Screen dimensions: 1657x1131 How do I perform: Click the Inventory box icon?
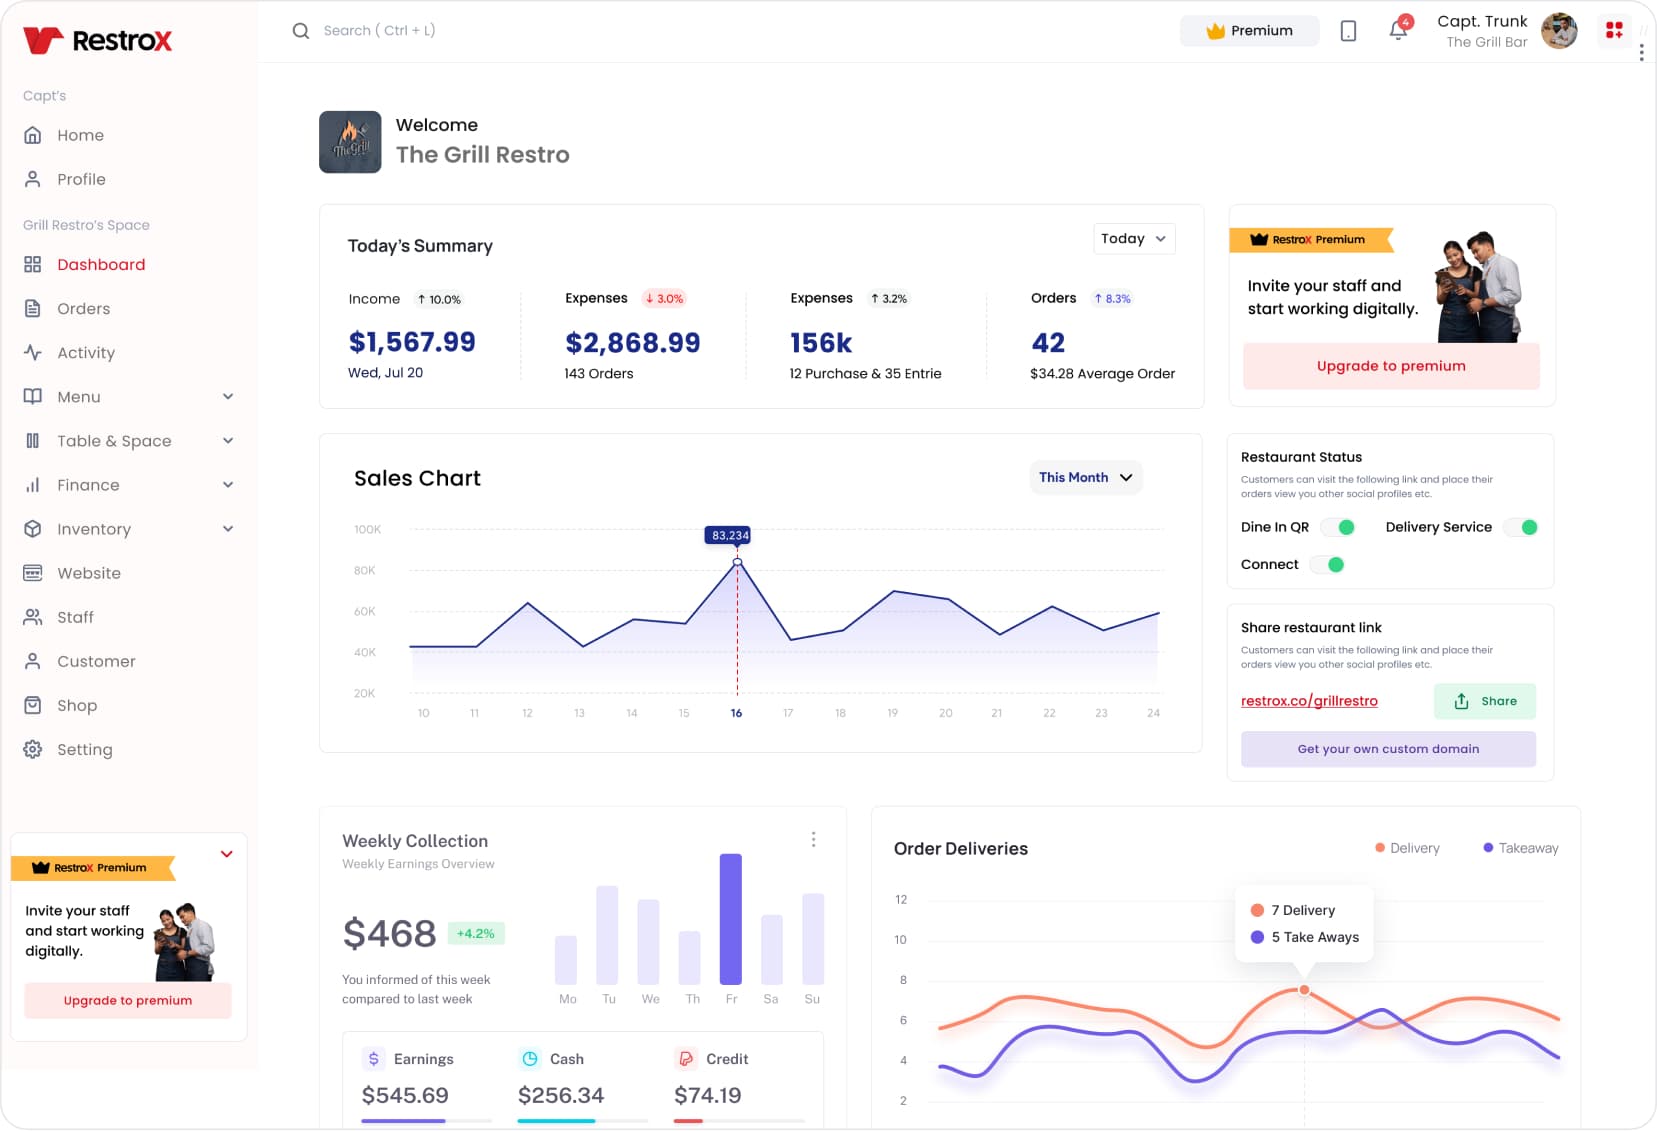33,528
